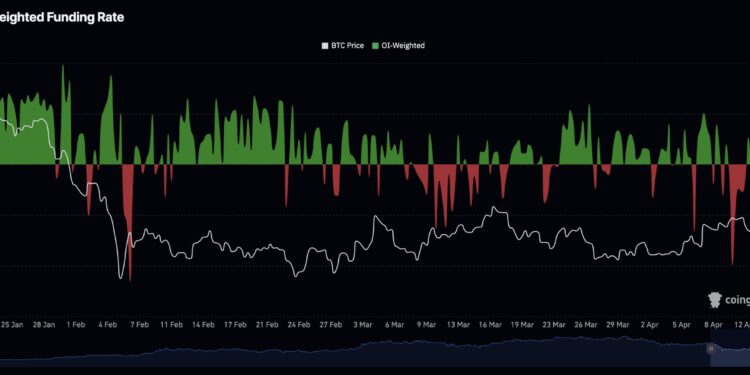
Task: Click the '13 Mar' axis label
Action: tap(458, 325)
